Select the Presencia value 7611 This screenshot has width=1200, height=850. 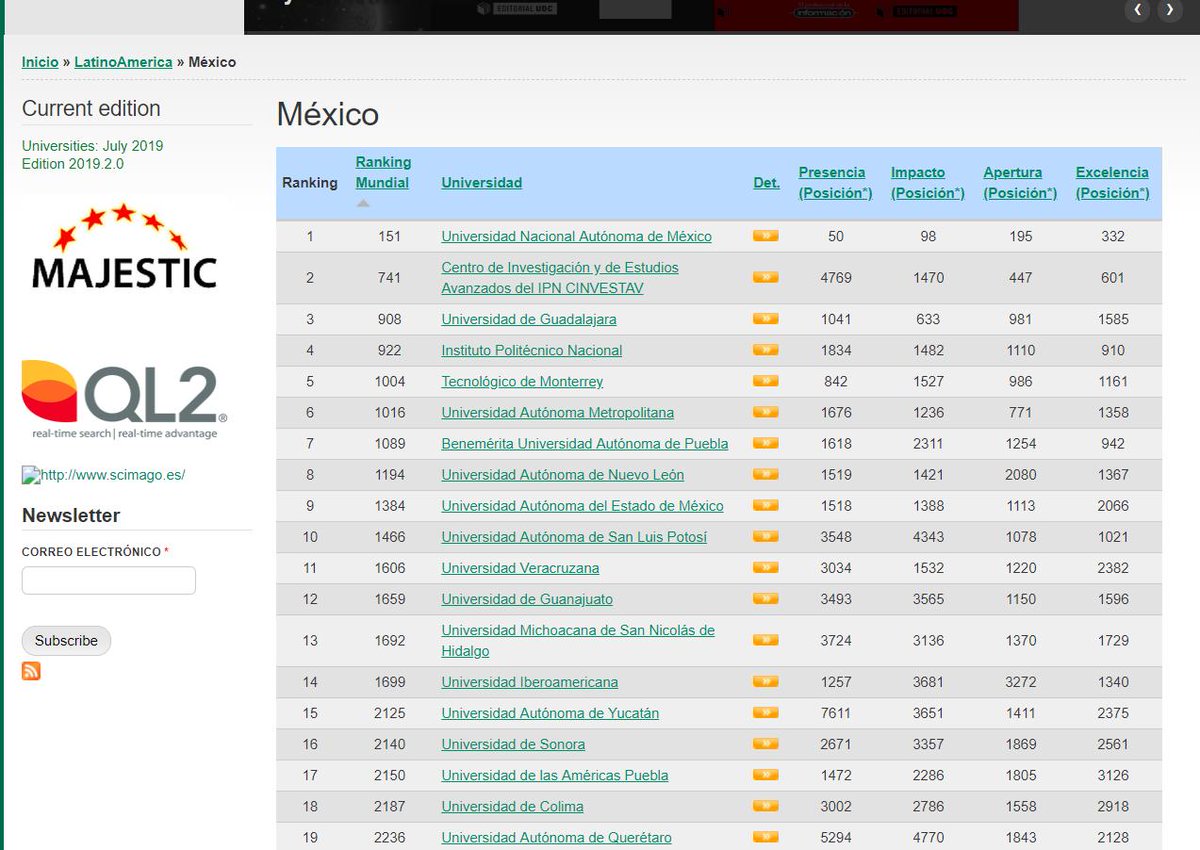(835, 713)
